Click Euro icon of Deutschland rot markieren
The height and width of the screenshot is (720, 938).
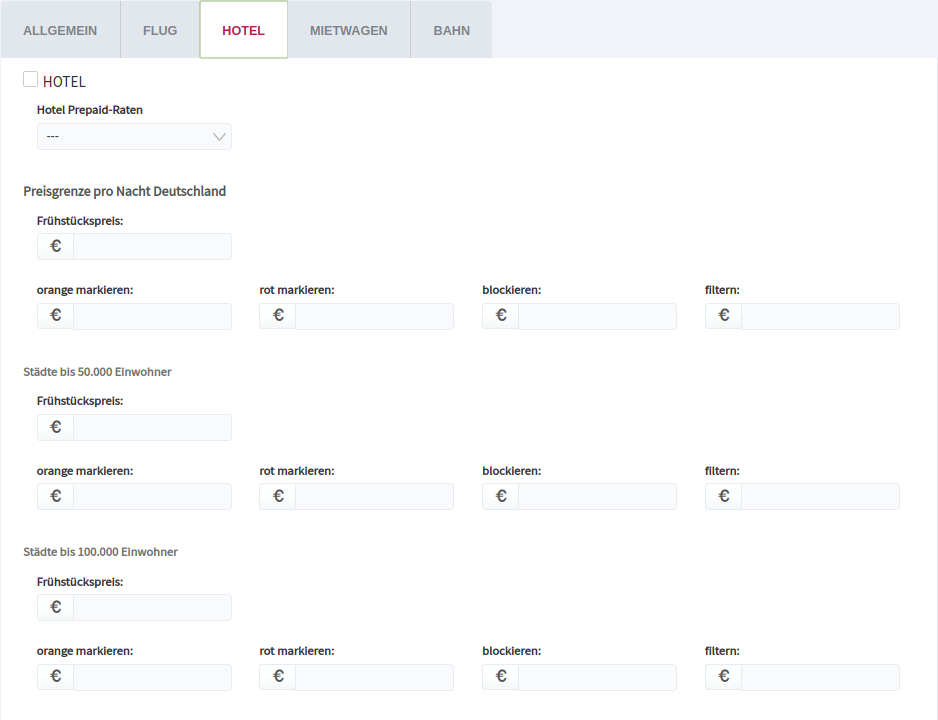click(278, 316)
